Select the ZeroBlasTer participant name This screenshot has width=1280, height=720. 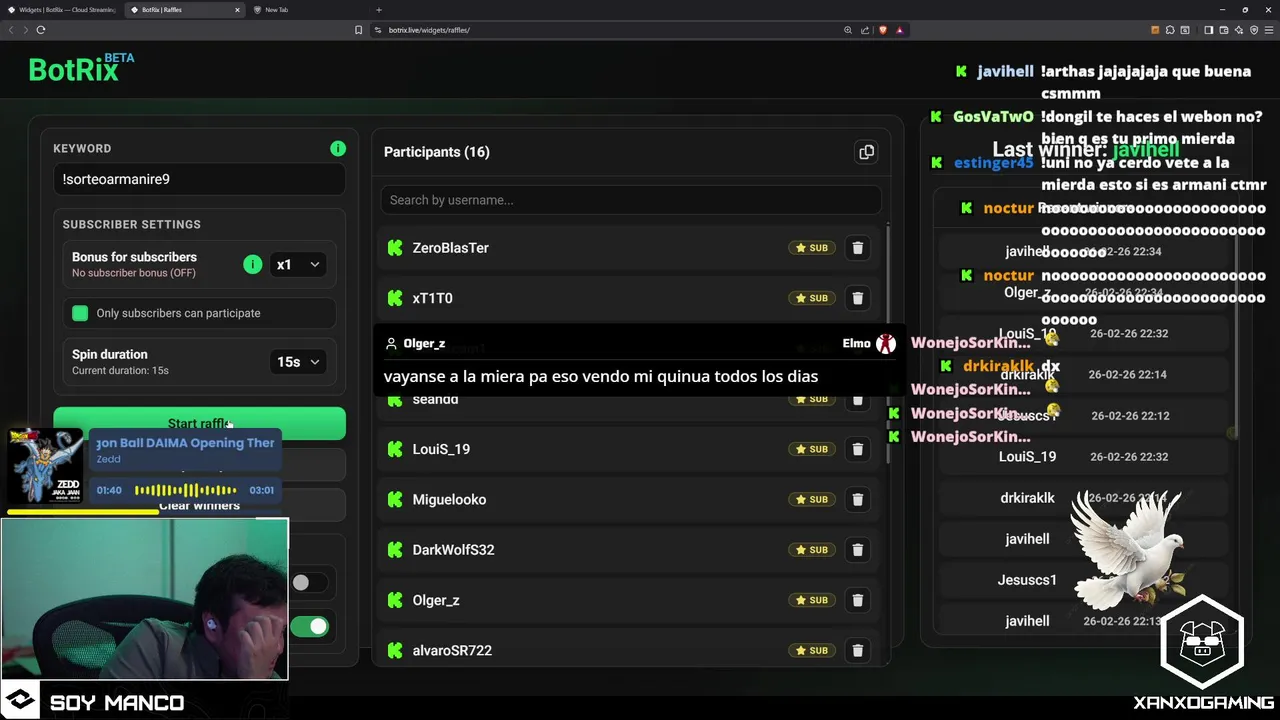tap(450, 248)
